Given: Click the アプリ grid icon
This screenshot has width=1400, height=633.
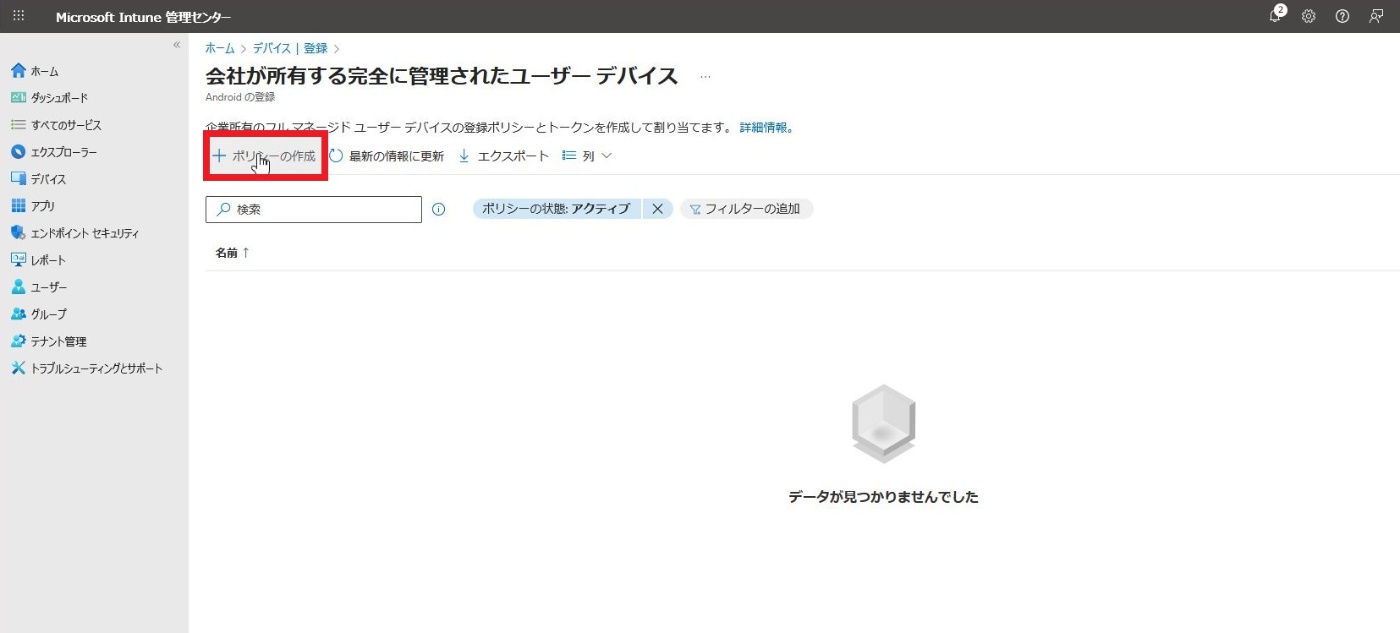Looking at the screenshot, I should click(18, 206).
